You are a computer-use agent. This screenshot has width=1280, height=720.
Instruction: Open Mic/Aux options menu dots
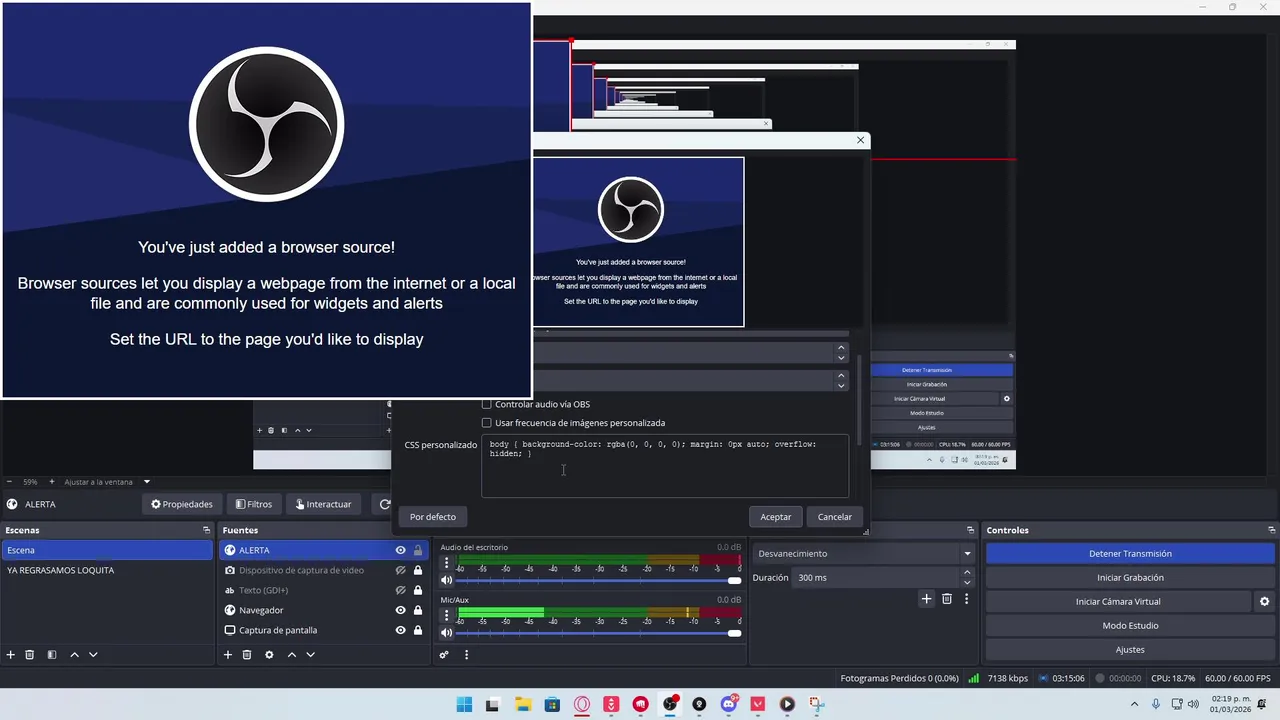click(x=447, y=616)
